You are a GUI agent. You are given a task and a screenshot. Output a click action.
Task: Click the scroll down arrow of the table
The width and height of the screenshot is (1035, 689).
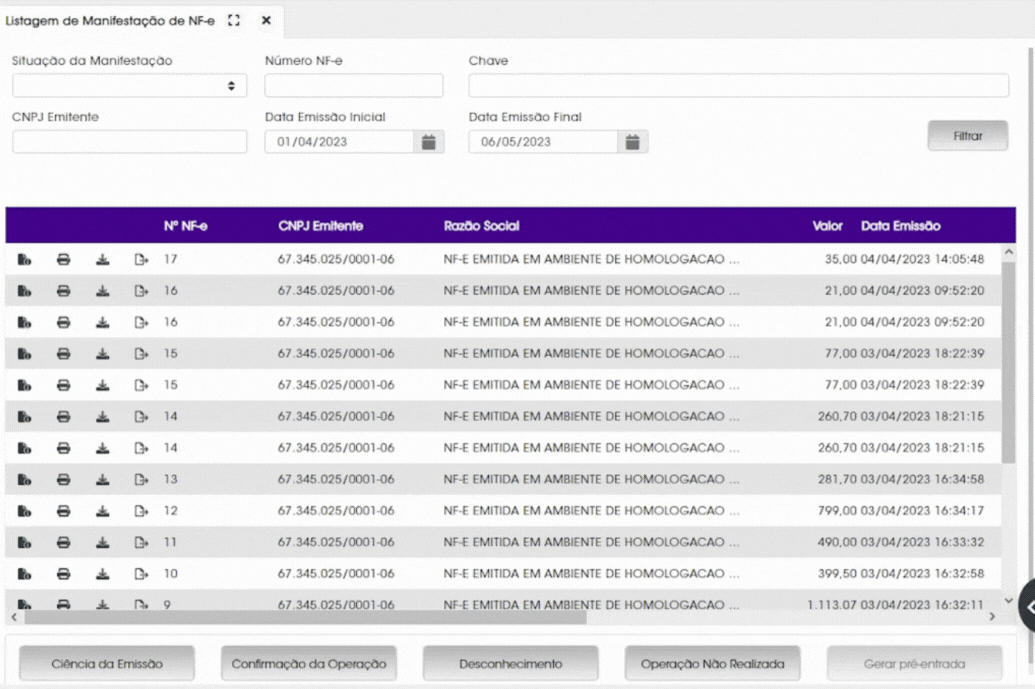pyautogui.click(x=1008, y=601)
